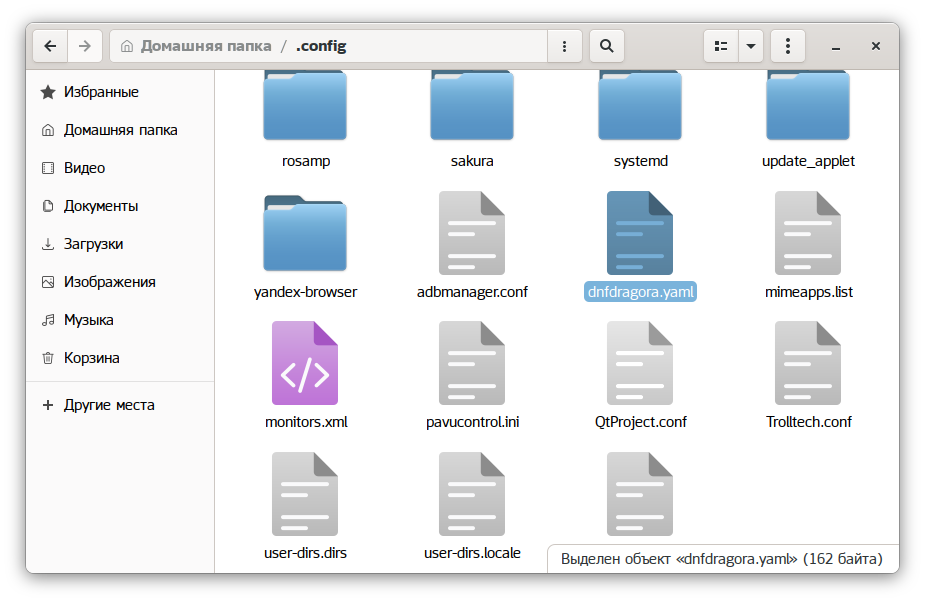Screen dimensions: 925x602
Task: Open the main three-dot window menu
Action: (788, 46)
